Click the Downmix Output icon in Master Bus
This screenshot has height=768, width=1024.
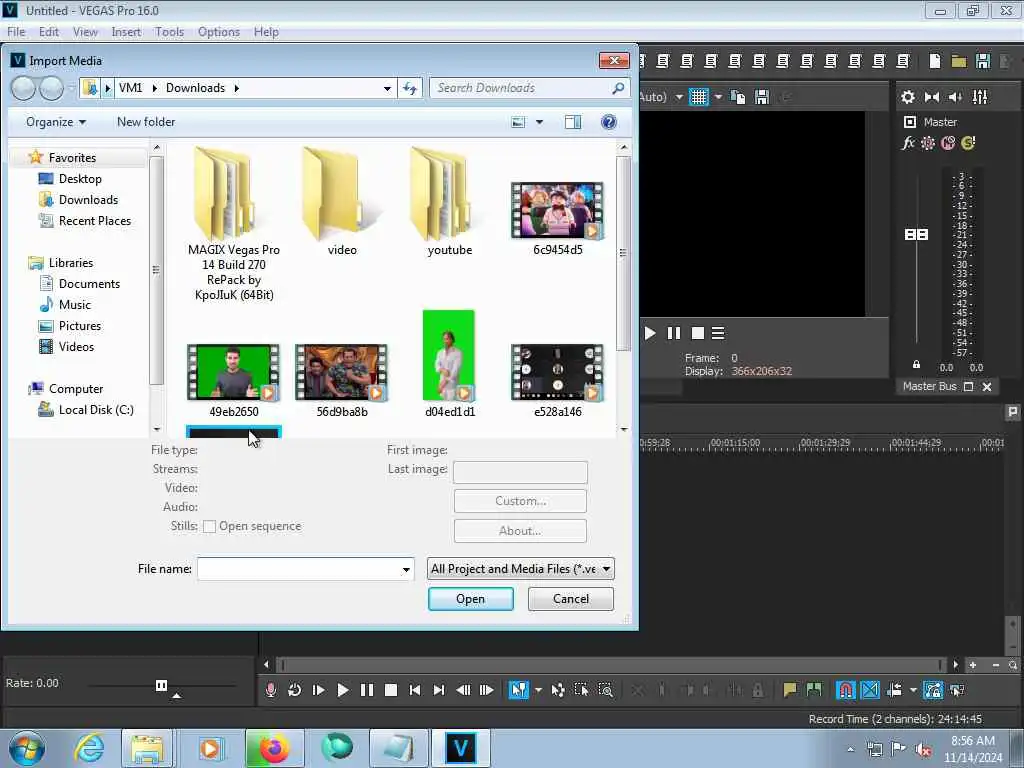point(932,97)
